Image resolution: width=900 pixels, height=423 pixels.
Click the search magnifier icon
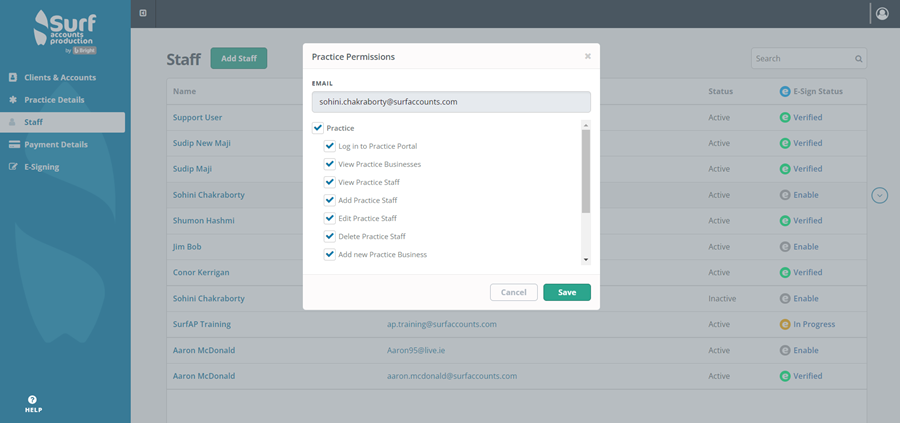pyautogui.click(x=858, y=59)
